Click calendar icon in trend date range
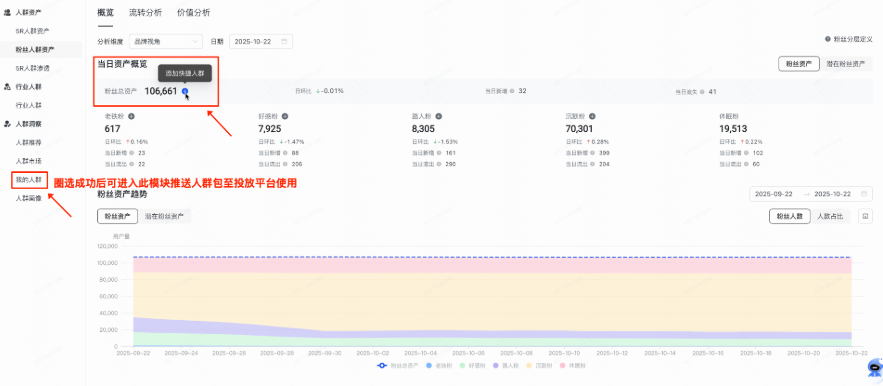The image size is (883, 386). 863,194
